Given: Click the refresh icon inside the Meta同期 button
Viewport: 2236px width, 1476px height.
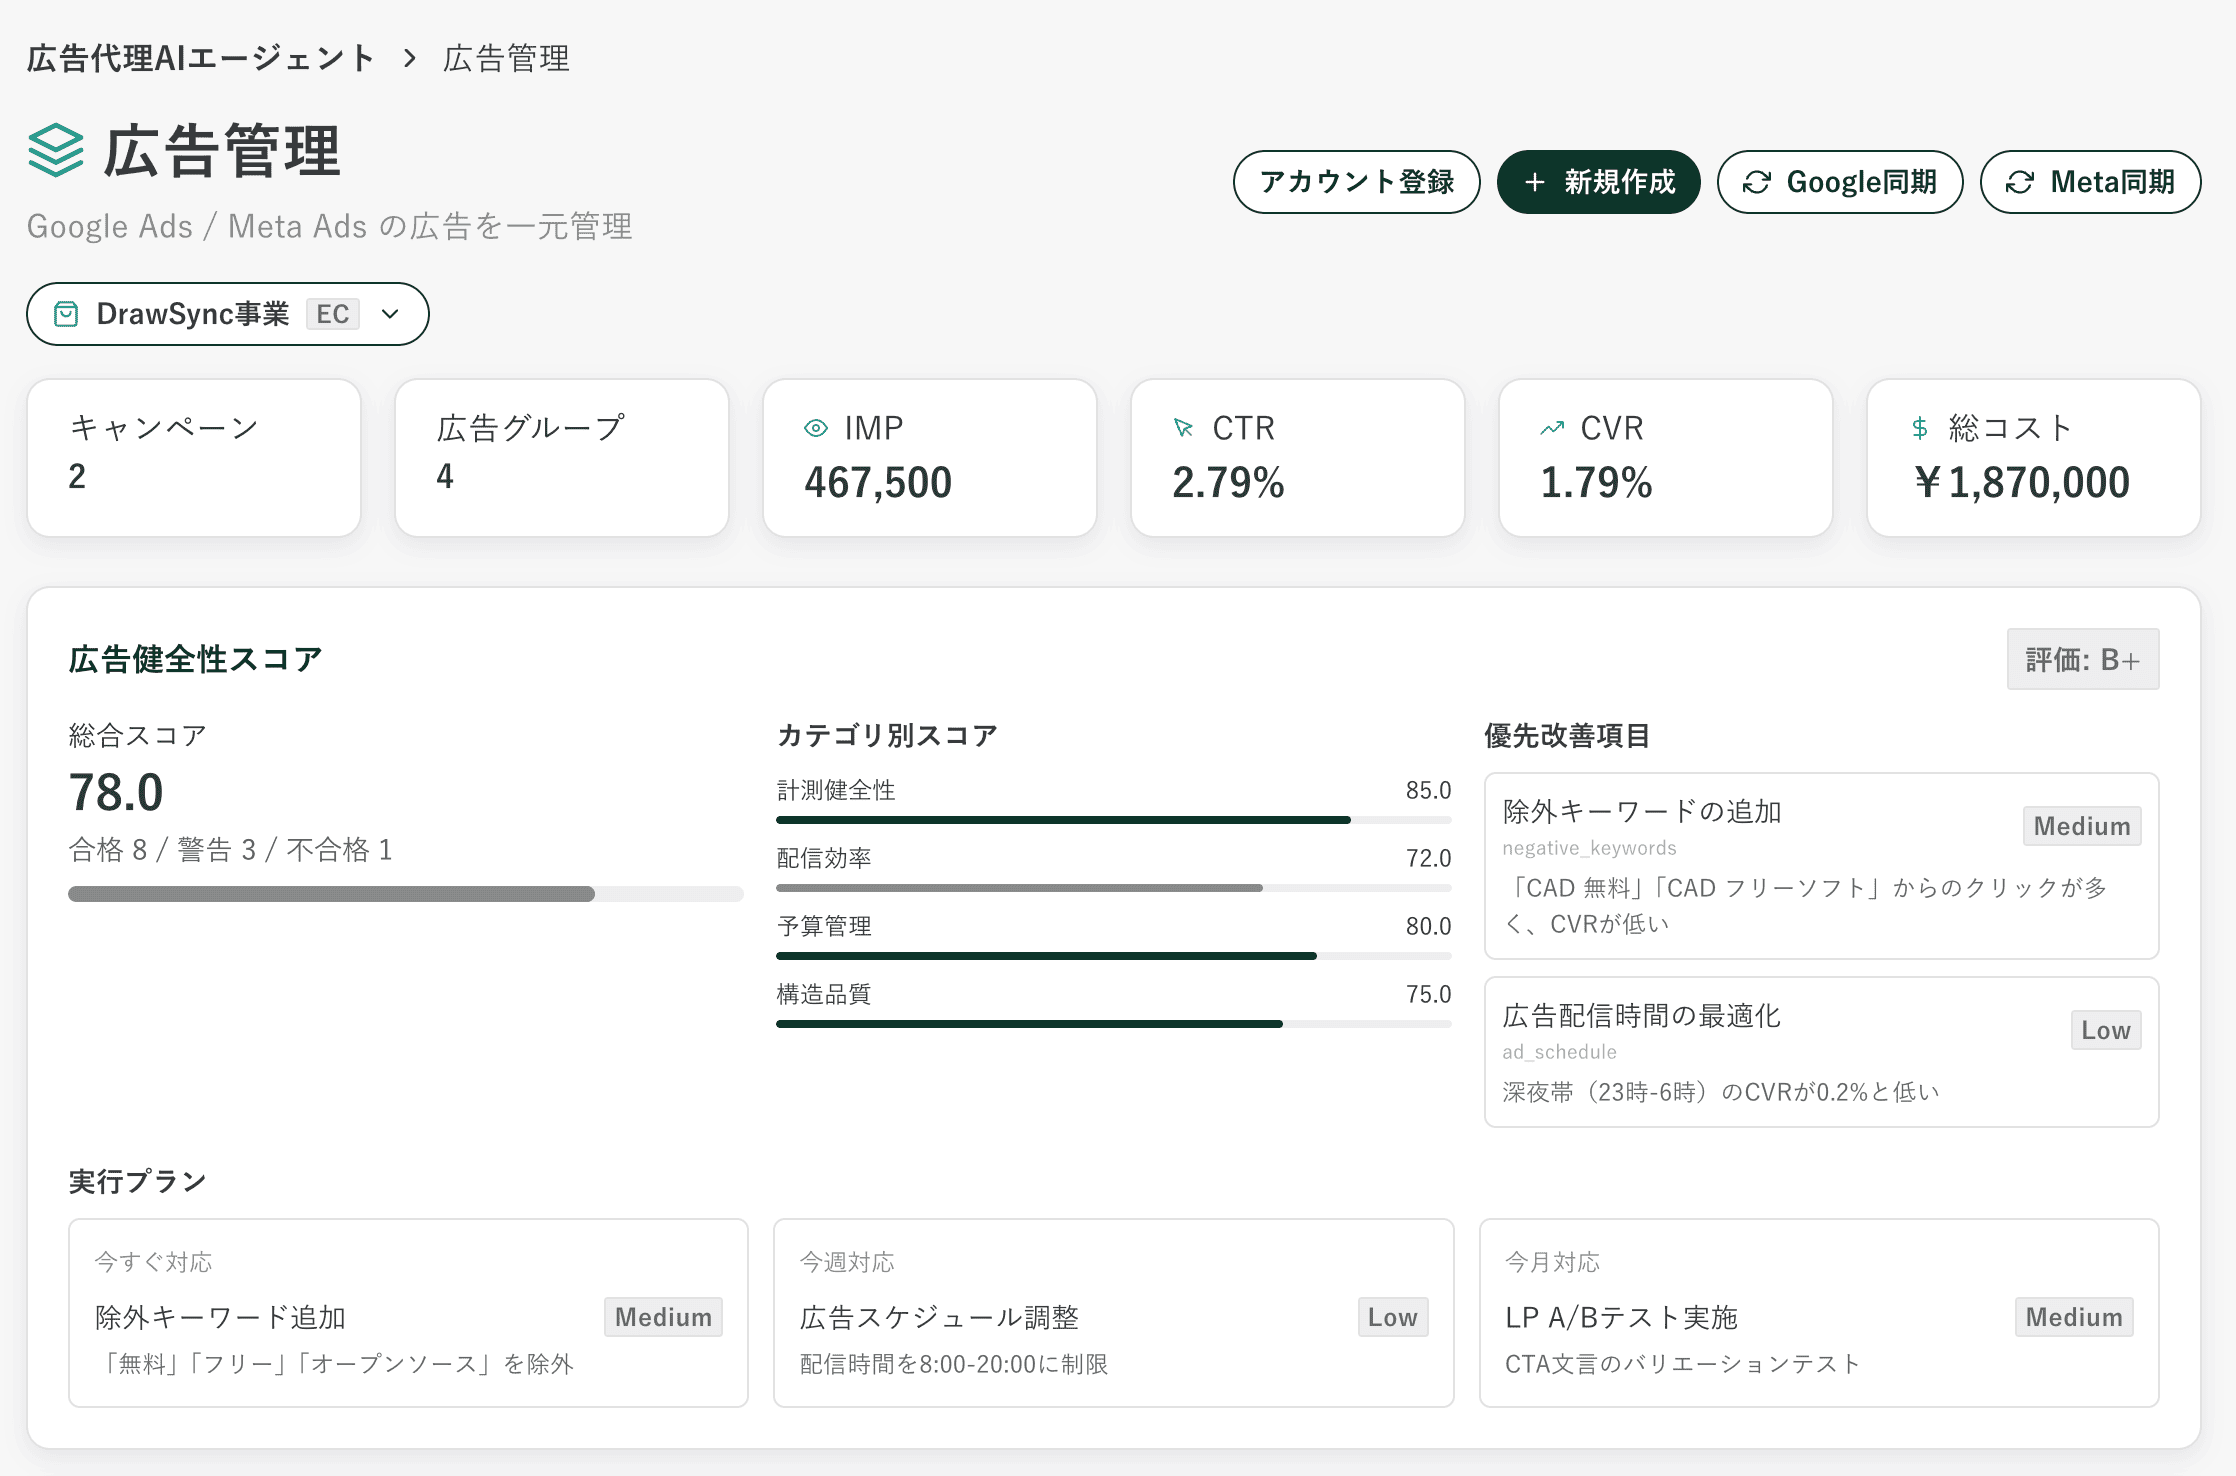Looking at the screenshot, I should point(2020,182).
